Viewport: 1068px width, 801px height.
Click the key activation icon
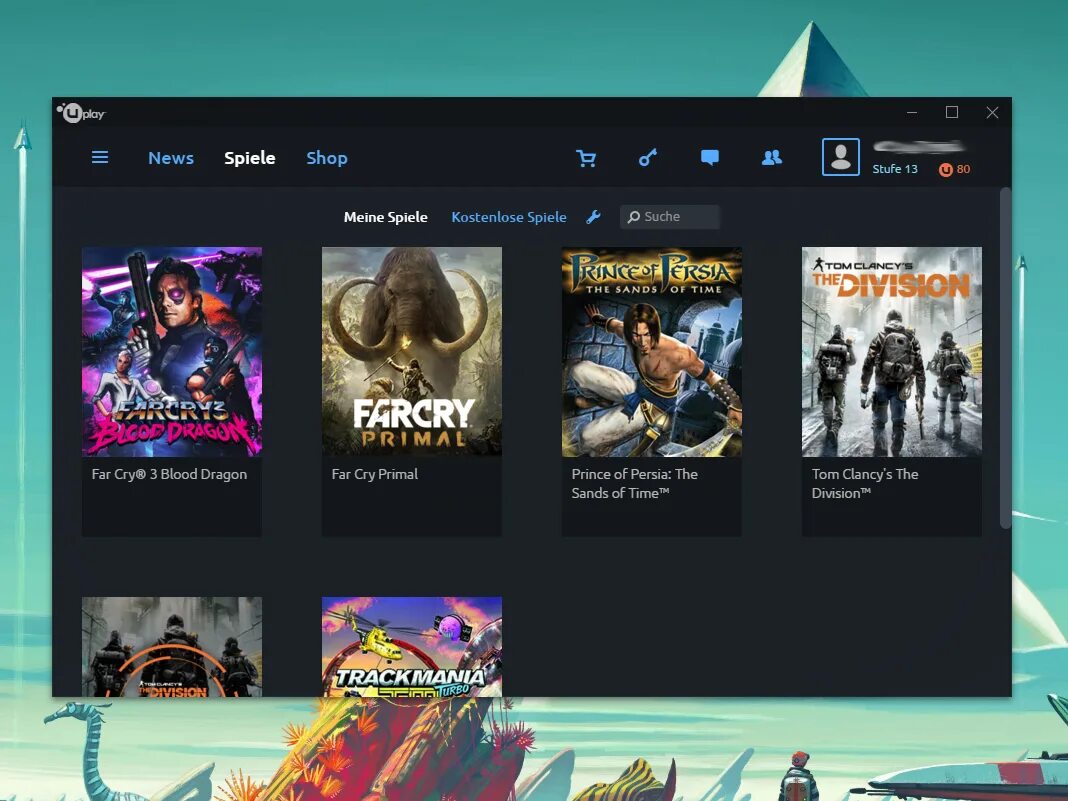click(x=648, y=158)
